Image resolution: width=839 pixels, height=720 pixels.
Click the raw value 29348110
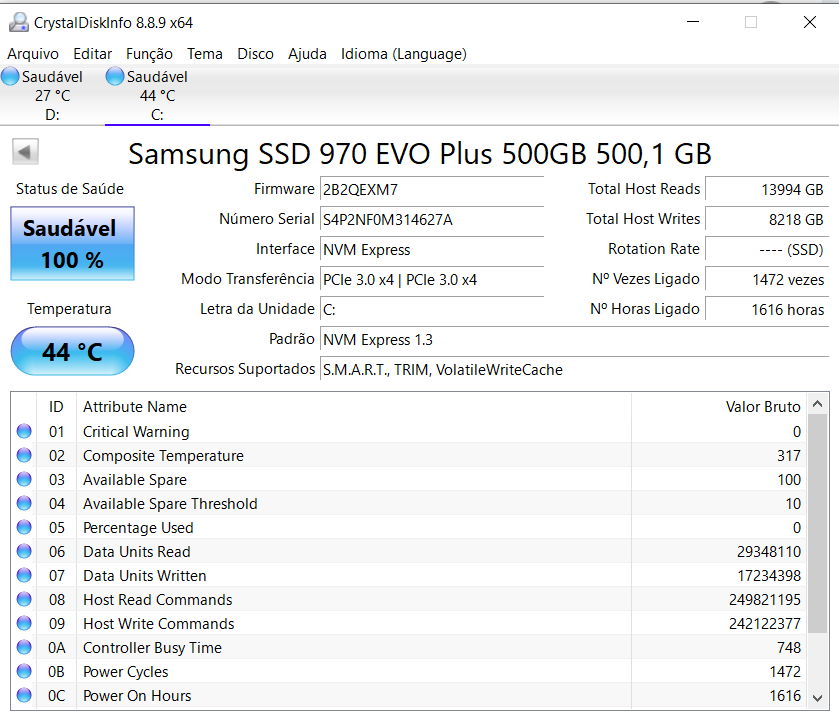coord(769,552)
